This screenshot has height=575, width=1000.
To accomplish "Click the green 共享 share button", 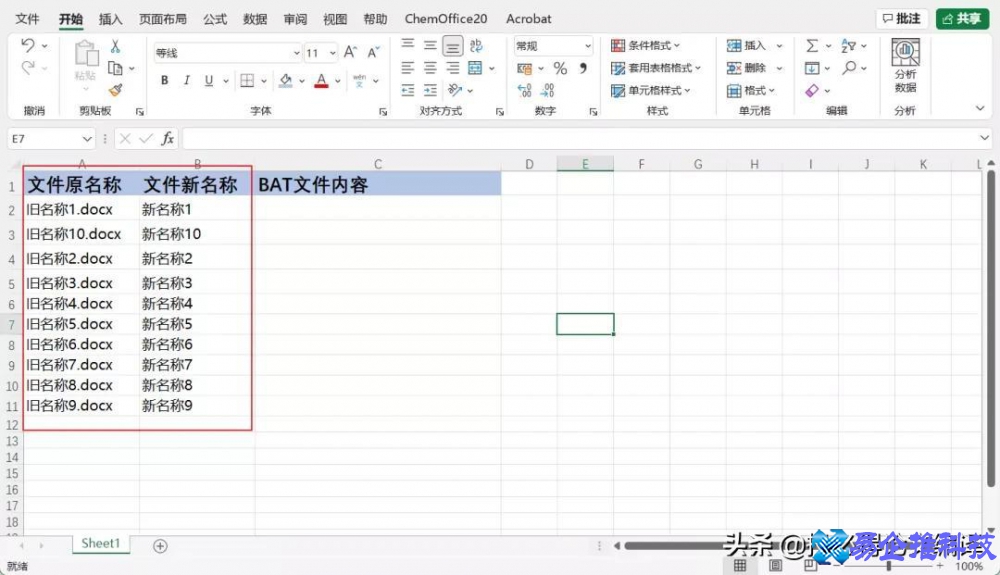I will [962, 18].
